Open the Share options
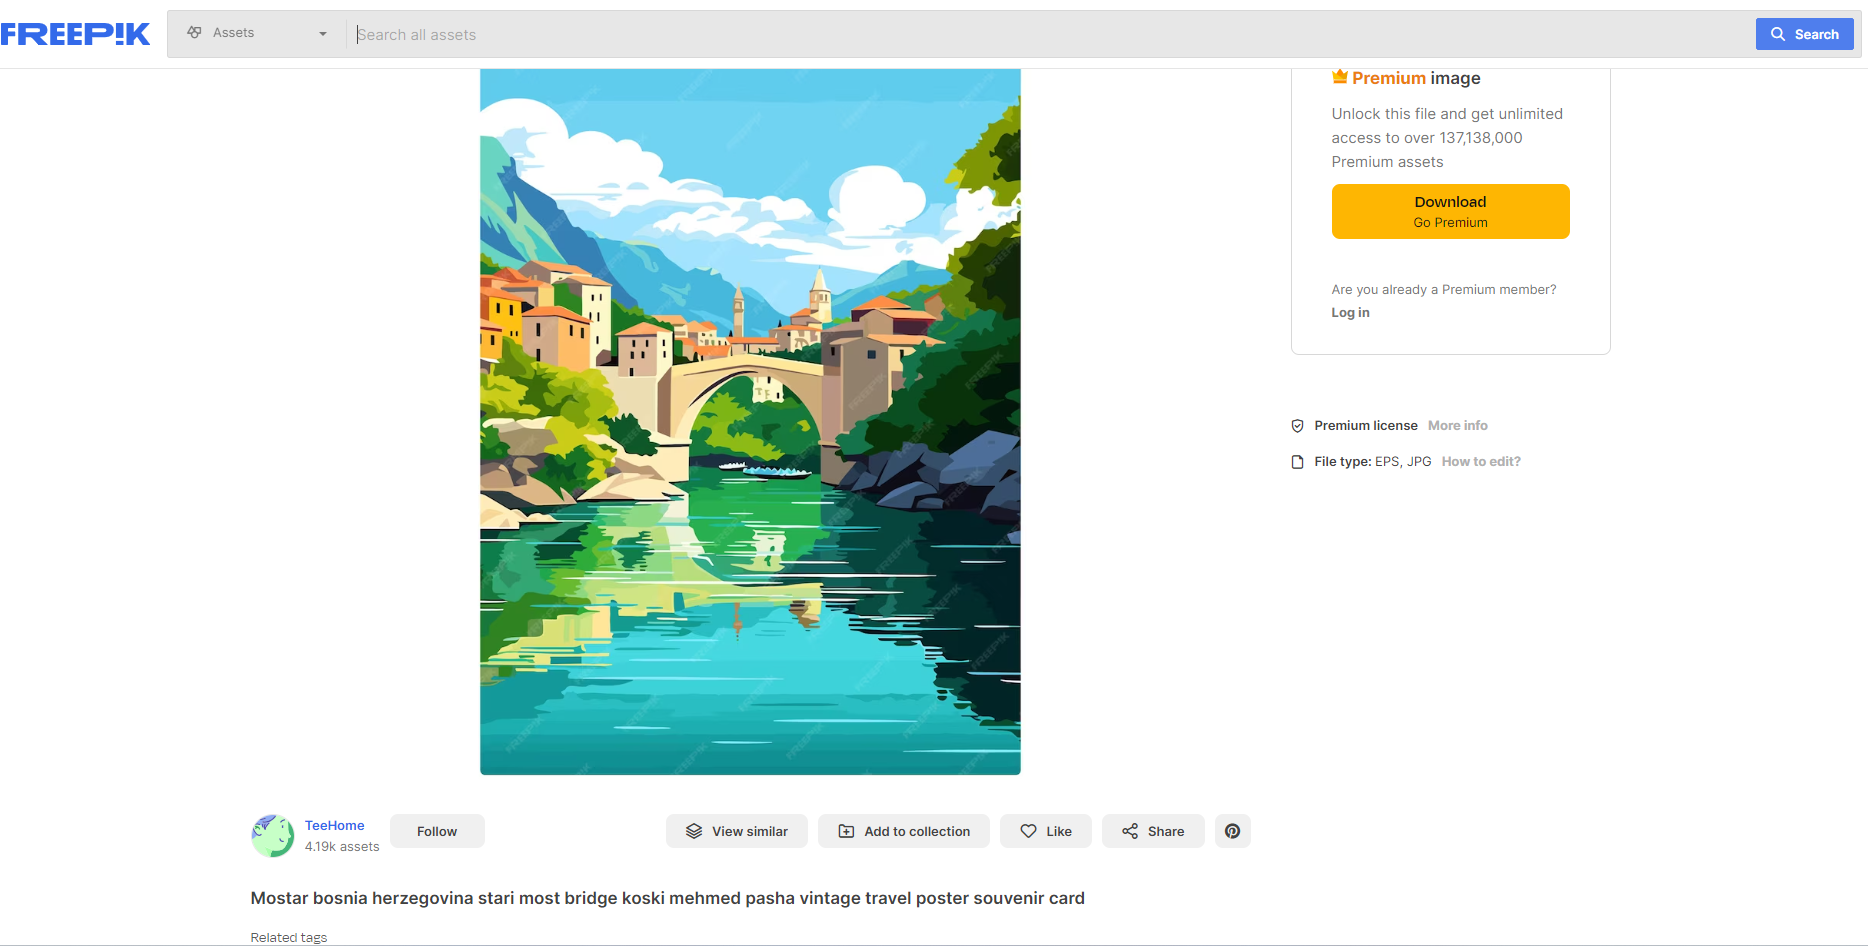The image size is (1868, 946). point(1152,831)
